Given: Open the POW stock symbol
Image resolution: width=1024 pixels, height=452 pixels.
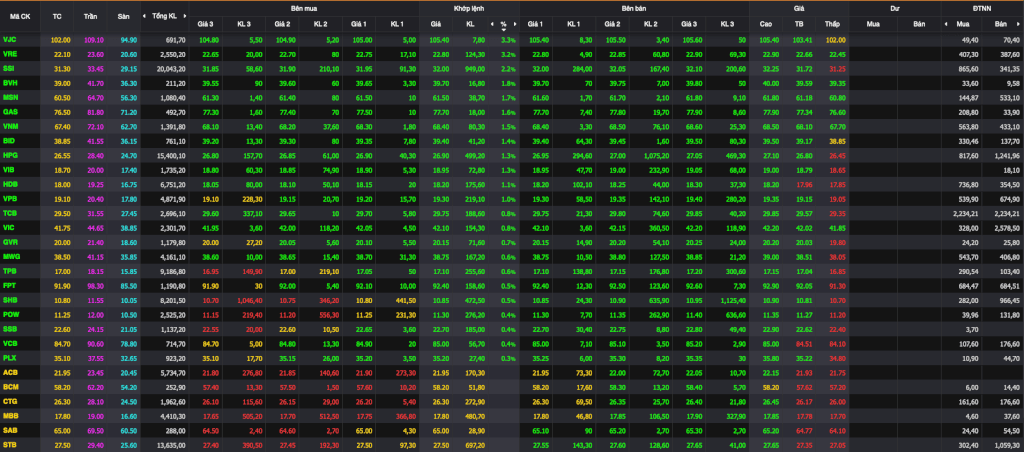Looking at the screenshot, I should (10, 314).
